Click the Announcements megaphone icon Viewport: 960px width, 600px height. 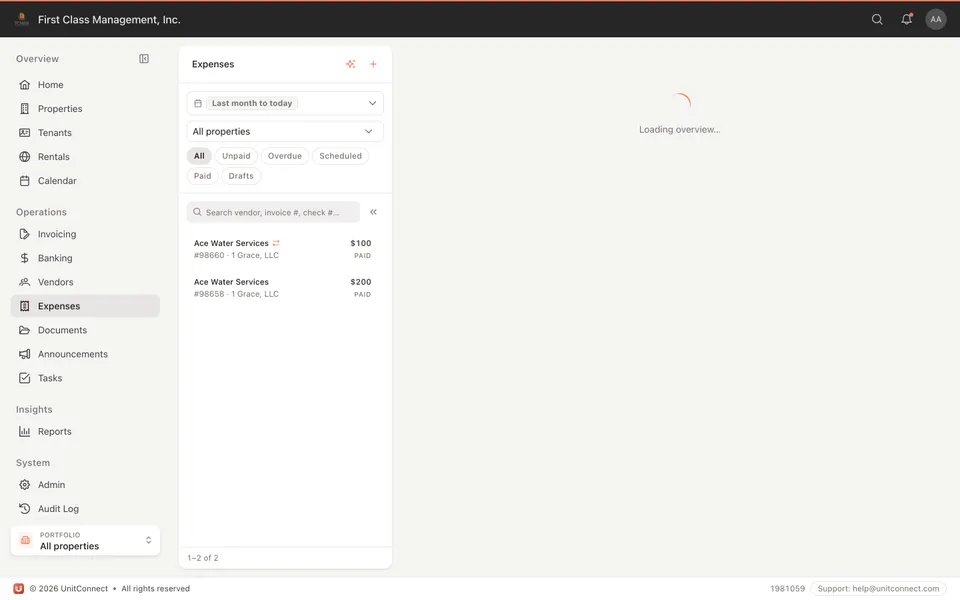coord(24,354)
